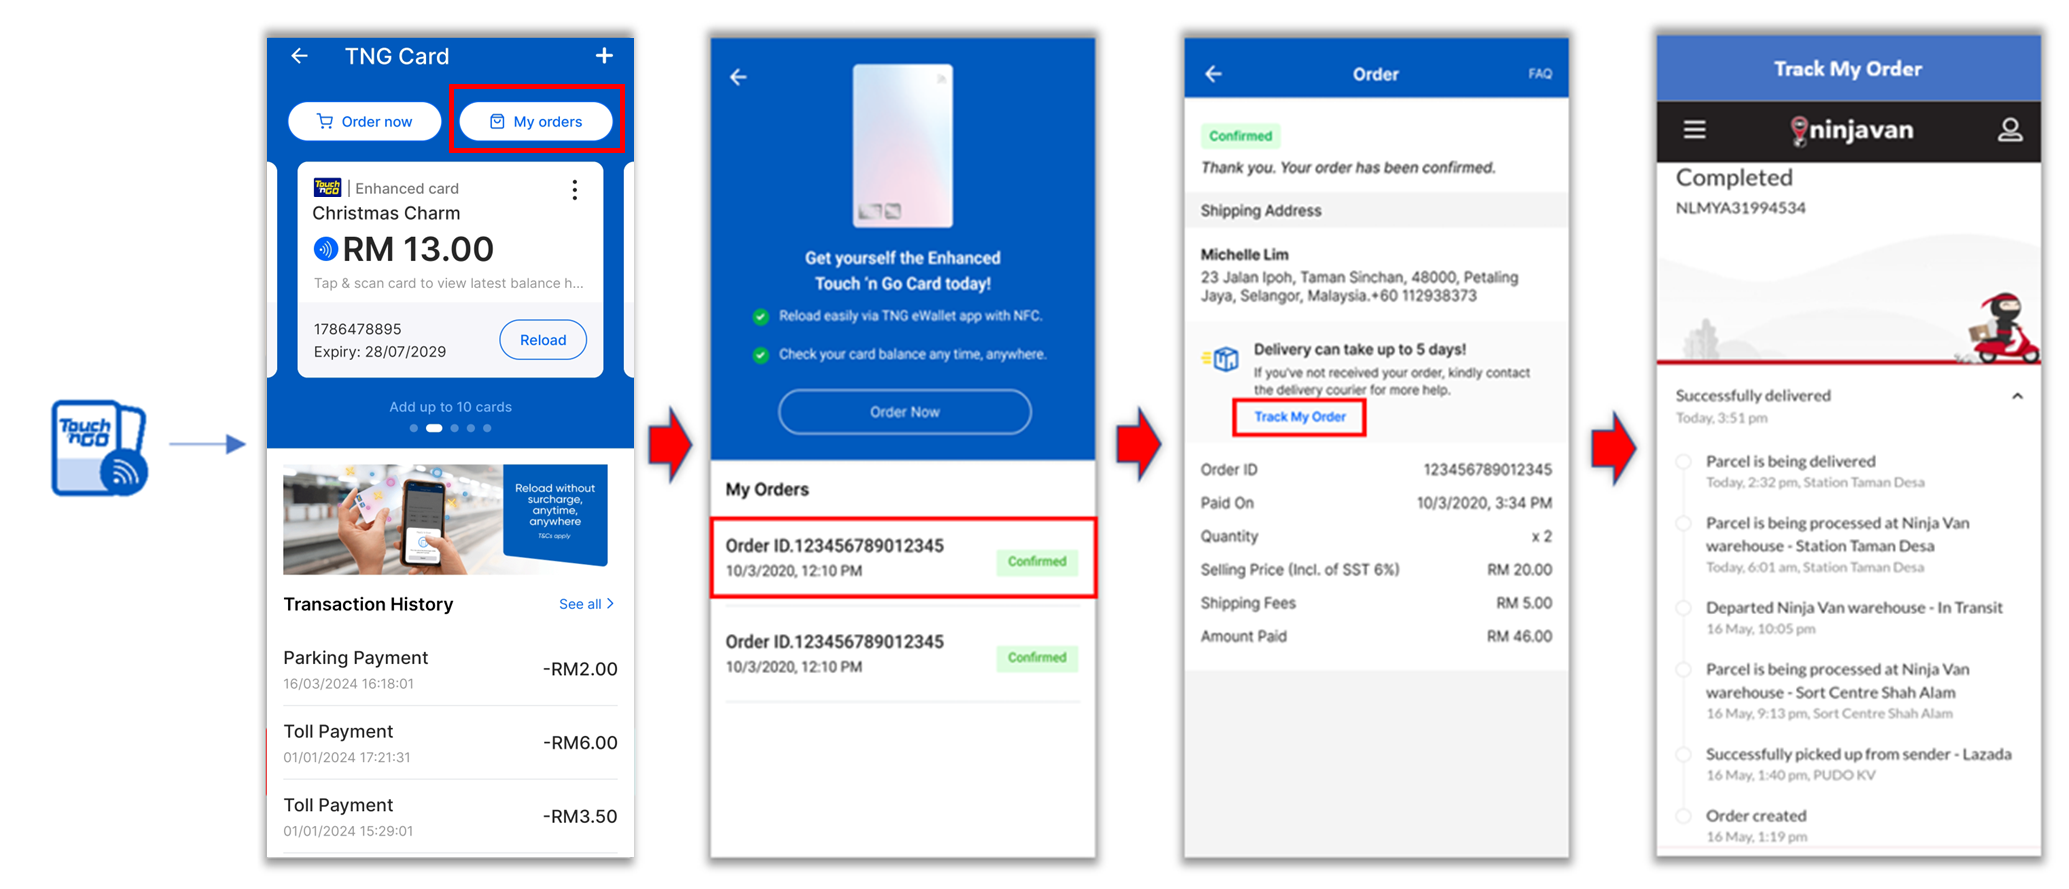This screenshot has height=889, width=2069.
Task: Tap the Enhanced card image on promo screen
Action: 902,146
